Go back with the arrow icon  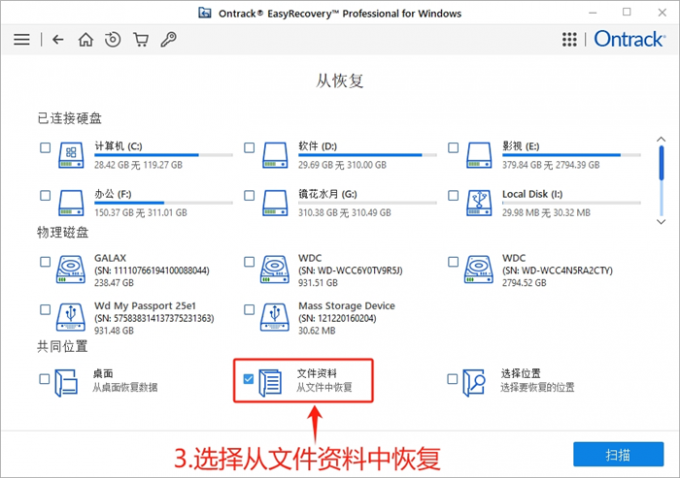pyautogui.click(x=58, y=39)
